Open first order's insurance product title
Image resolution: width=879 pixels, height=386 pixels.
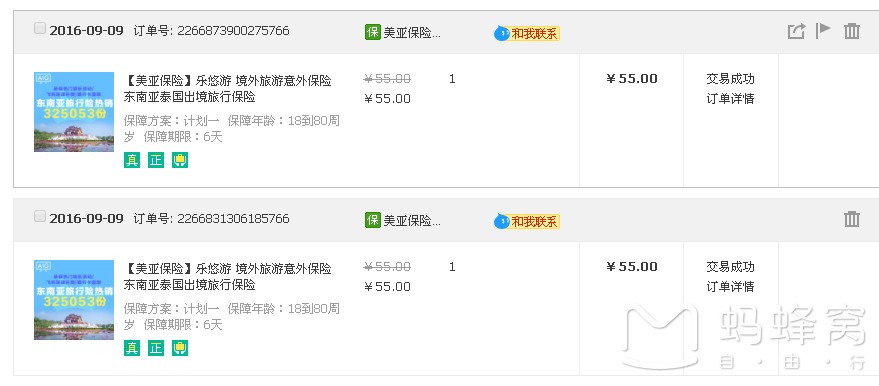227,89
